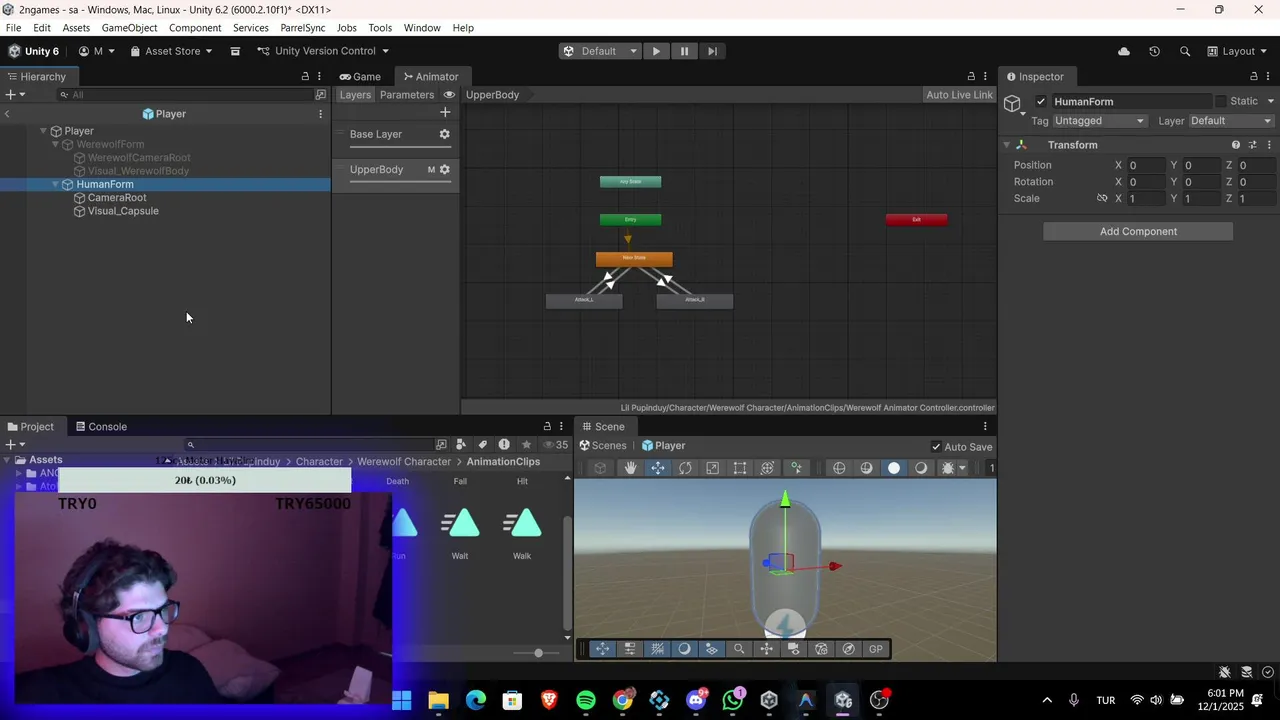Select the Rotate tool in Scene toolbar

pos(685,468)
